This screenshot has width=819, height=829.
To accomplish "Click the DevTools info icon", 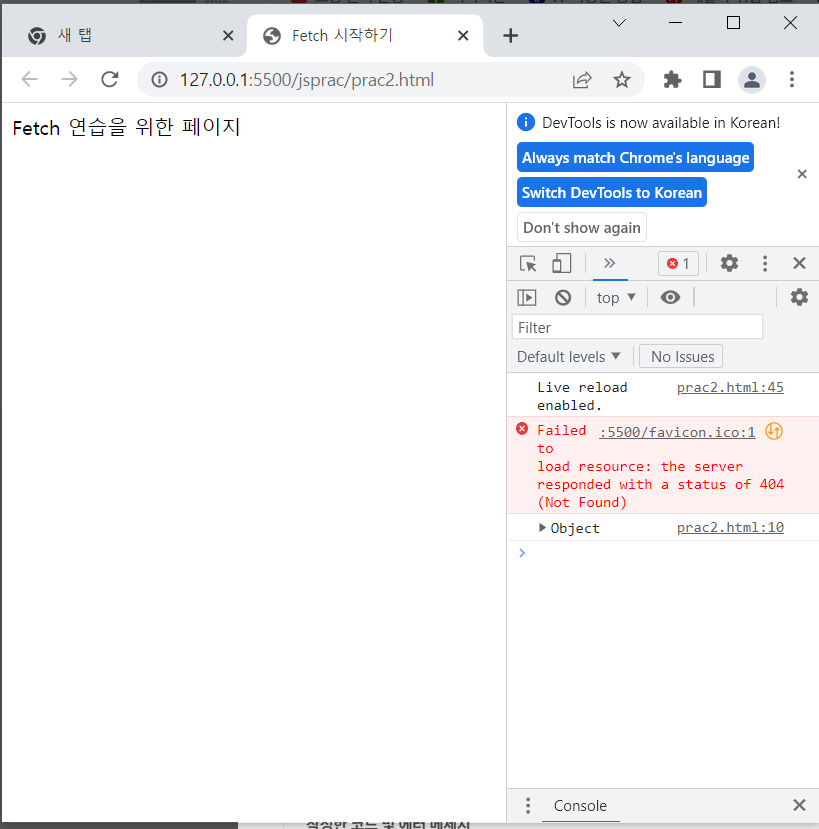I will (526, 122).
